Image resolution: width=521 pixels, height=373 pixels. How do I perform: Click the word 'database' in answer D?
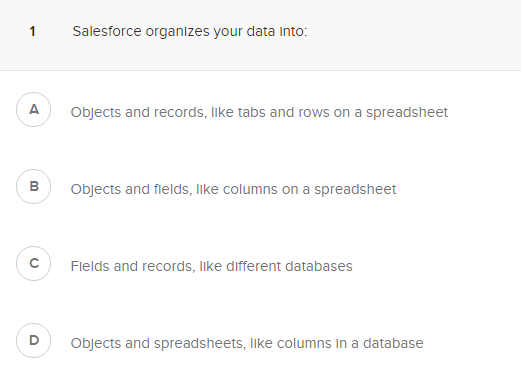pyautogui.click(x=393, y=343)
